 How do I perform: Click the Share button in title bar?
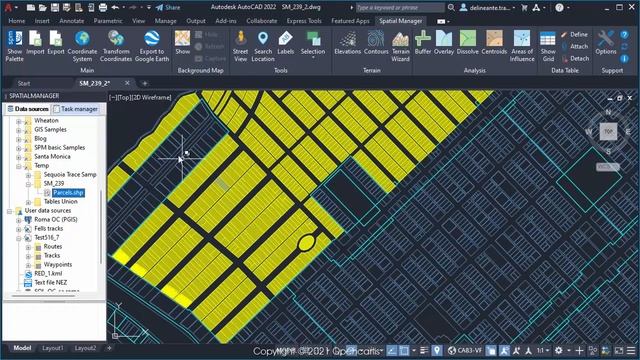click(168, 7)
